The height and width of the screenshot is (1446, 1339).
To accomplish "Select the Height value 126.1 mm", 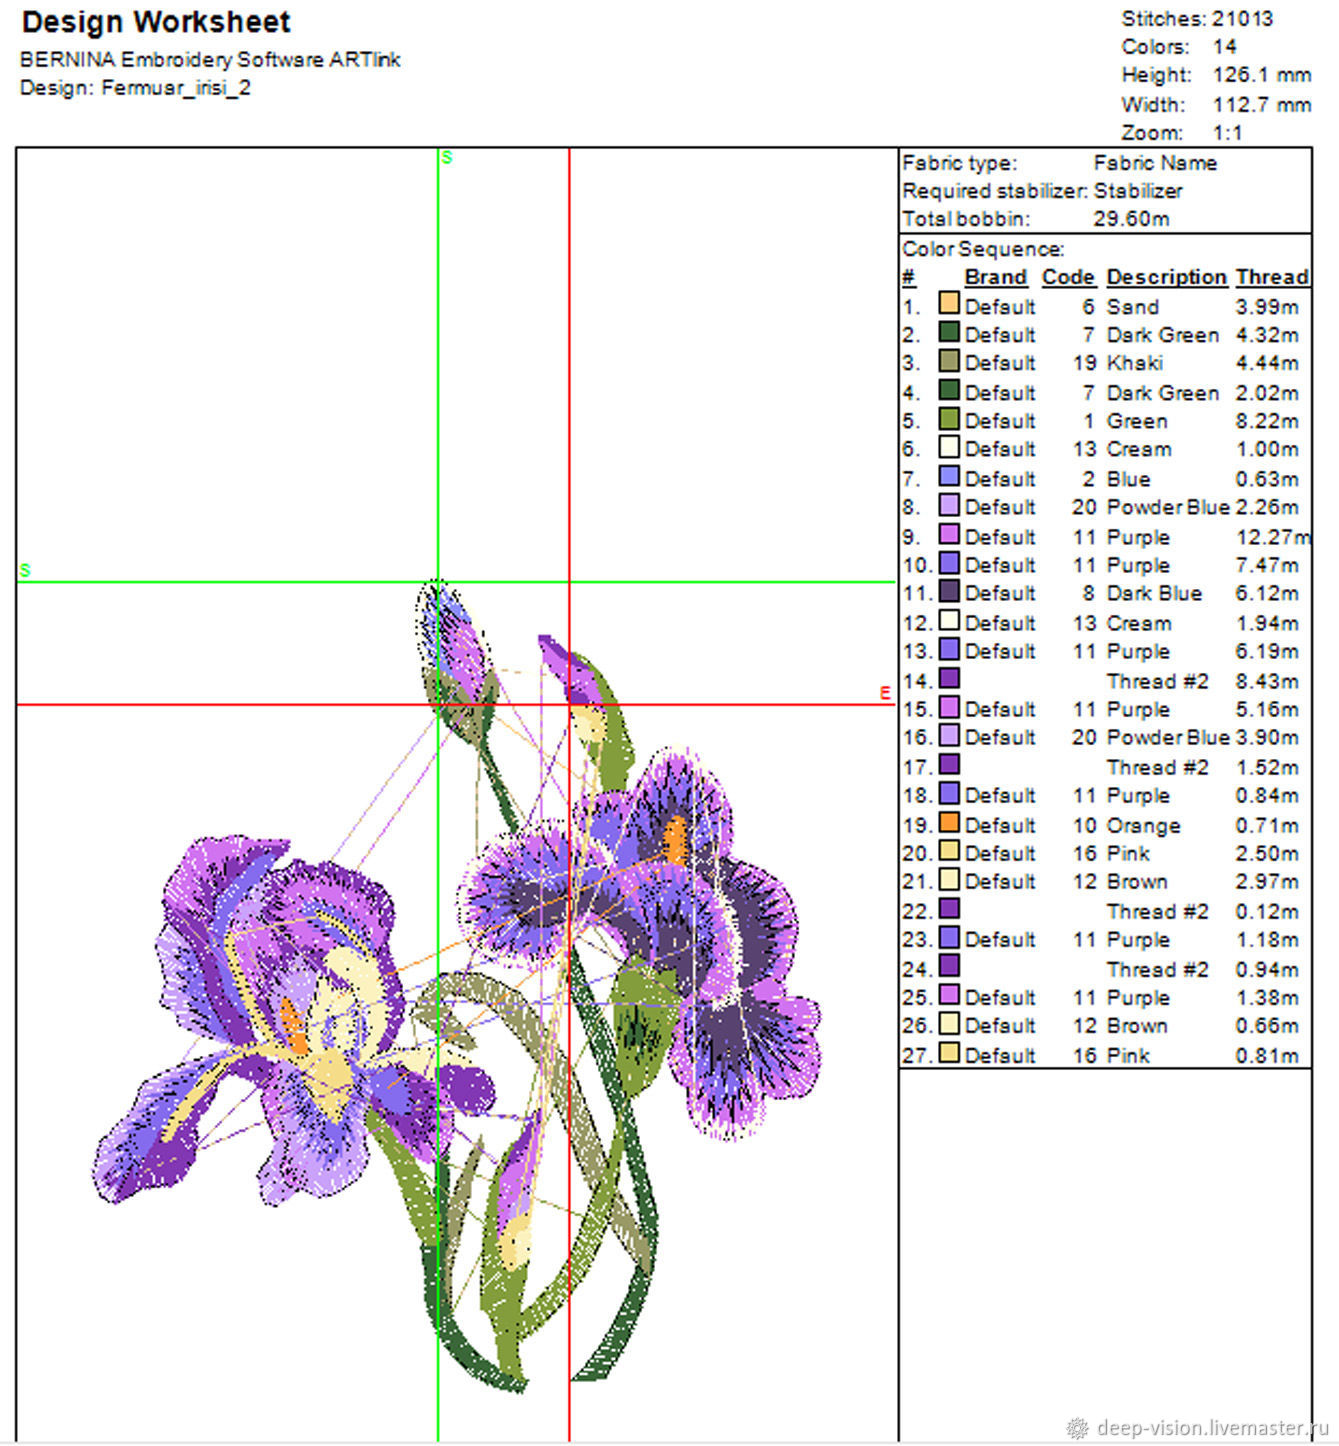I will pos(1261,75).
